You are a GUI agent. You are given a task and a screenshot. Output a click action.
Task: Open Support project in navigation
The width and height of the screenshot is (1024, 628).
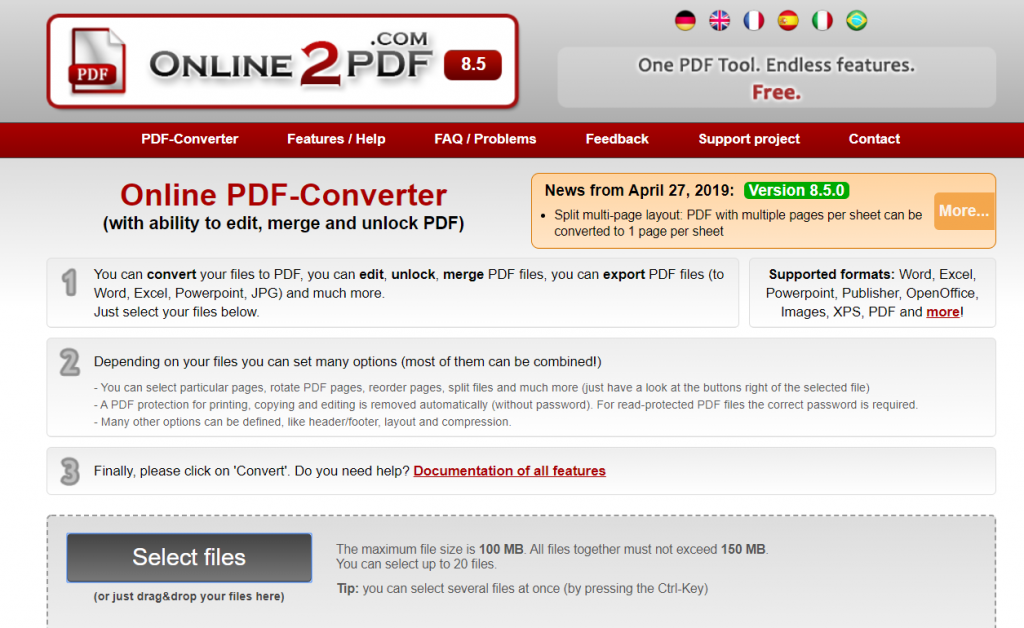(x=749, y=139)
